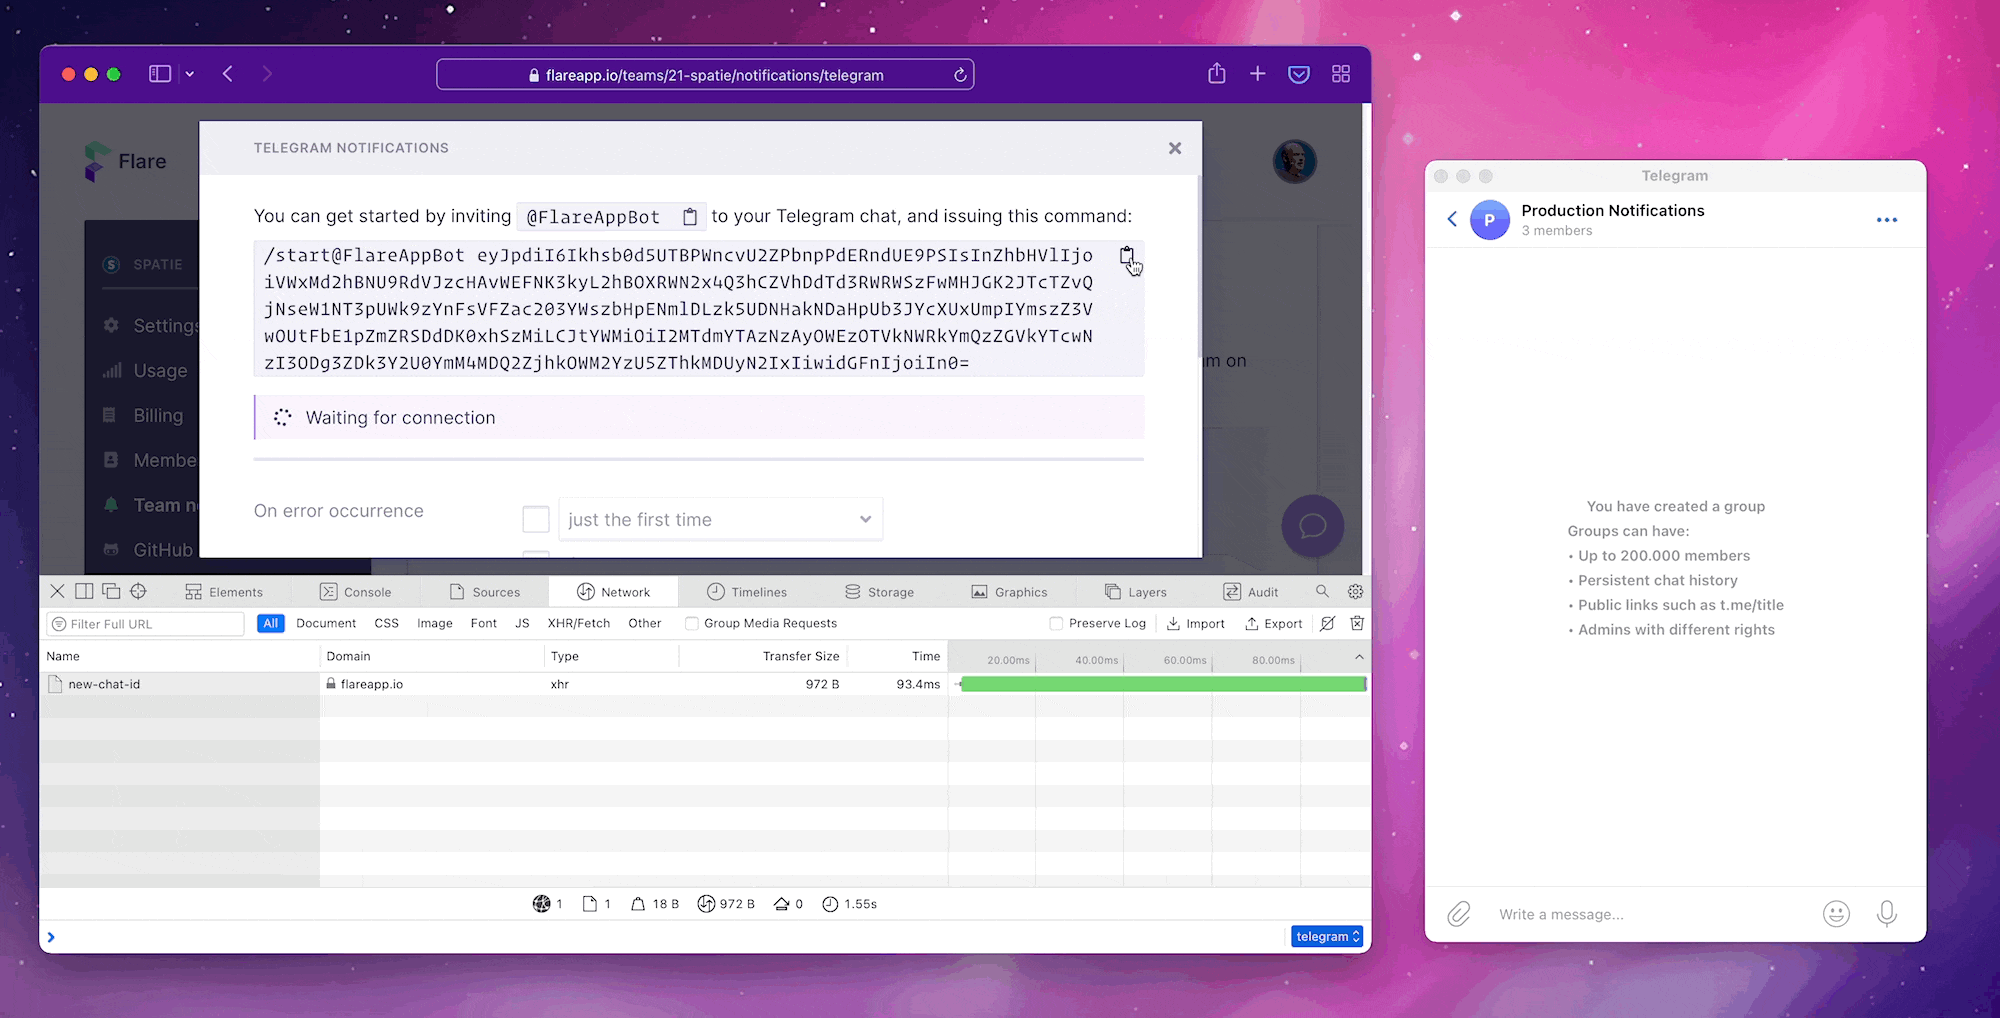Image resolution: width=2000 pixels, height=1018 pixels.
Task: Check Group Media Requests option
Action: pyautogui.click(x=691, y=623)
